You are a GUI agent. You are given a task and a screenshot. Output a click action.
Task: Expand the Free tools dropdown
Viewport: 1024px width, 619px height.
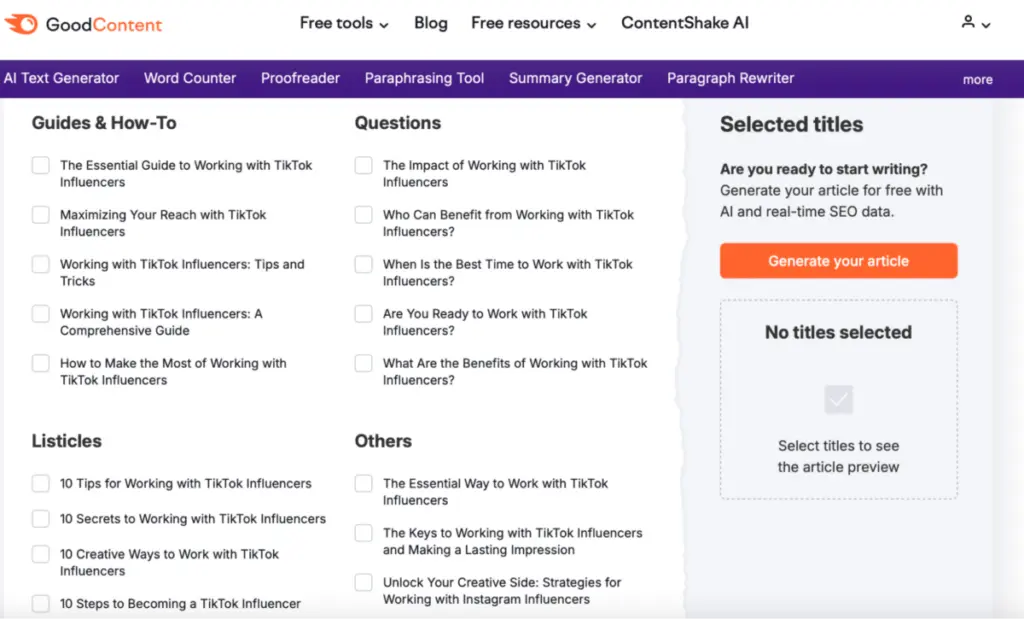pyautogui.click(x=344, y=23)
